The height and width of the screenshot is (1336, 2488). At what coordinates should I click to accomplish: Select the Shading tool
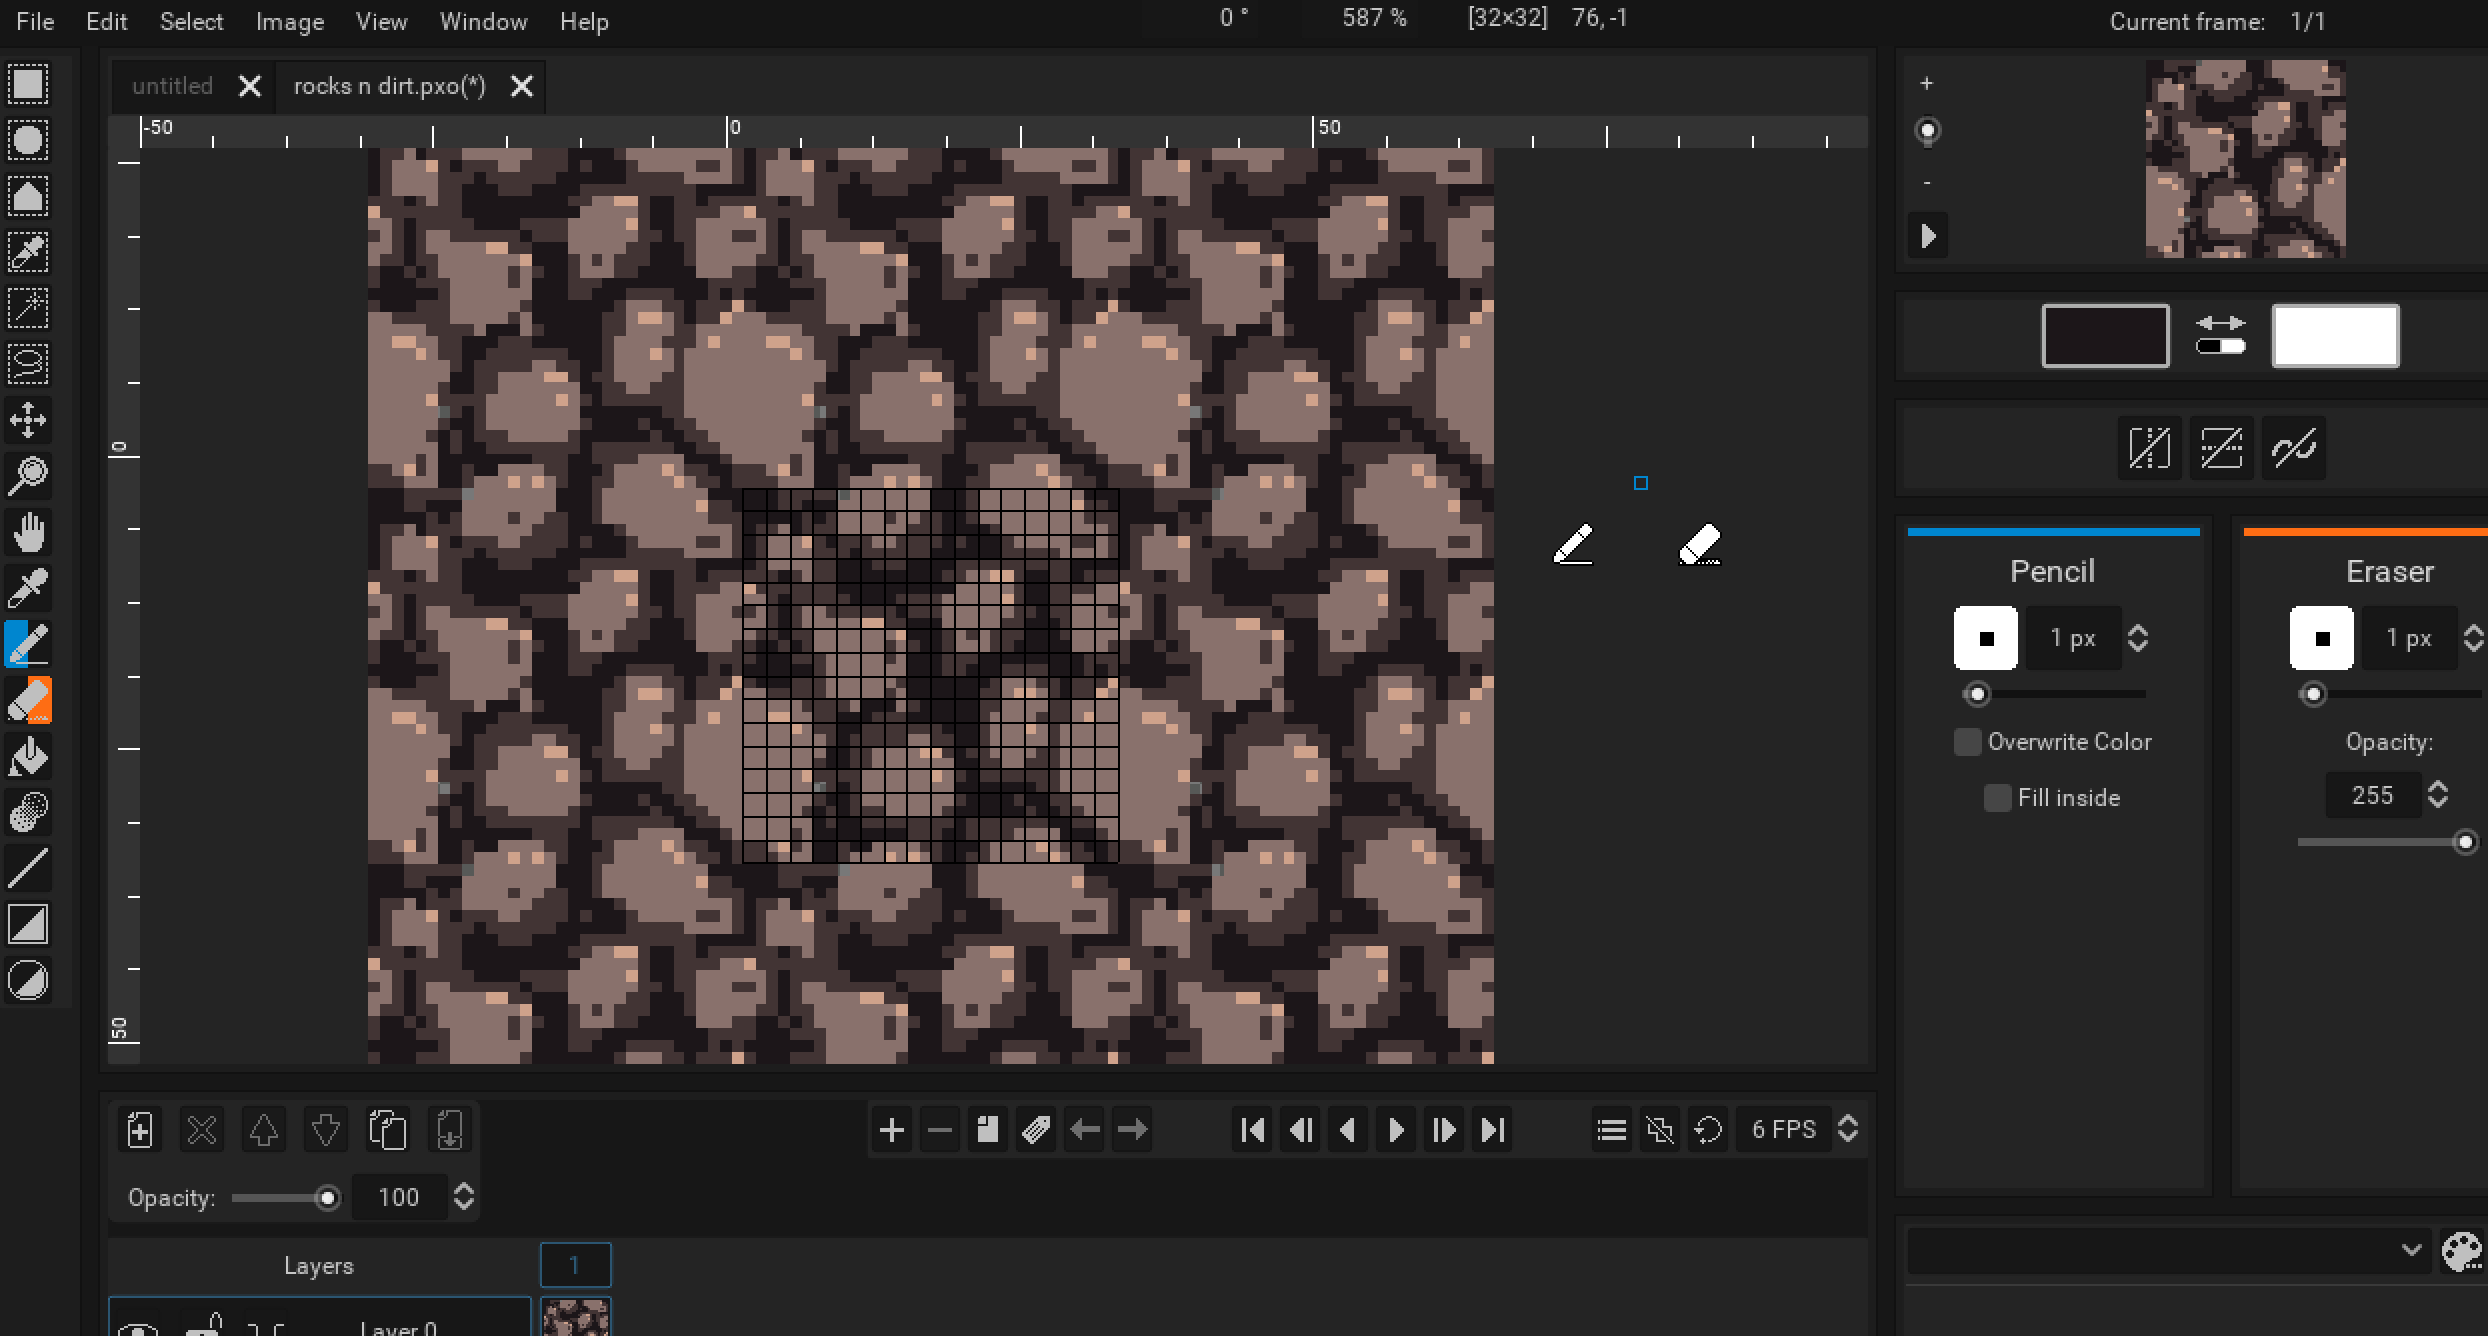coord(28,812)
